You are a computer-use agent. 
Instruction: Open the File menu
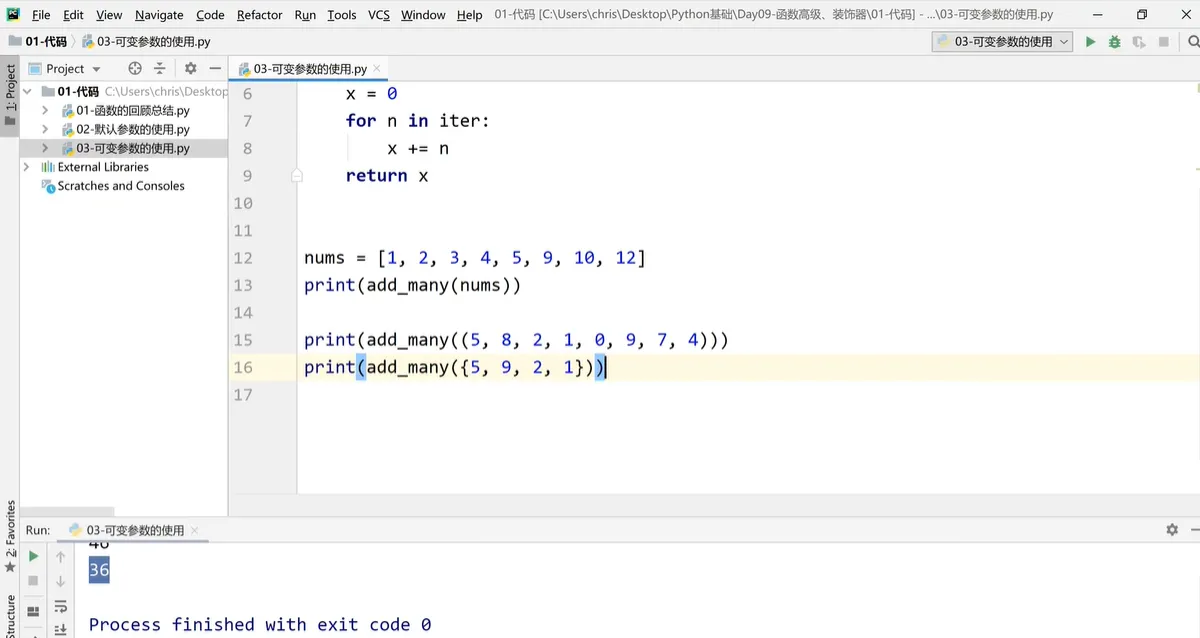tap(41, 15)
